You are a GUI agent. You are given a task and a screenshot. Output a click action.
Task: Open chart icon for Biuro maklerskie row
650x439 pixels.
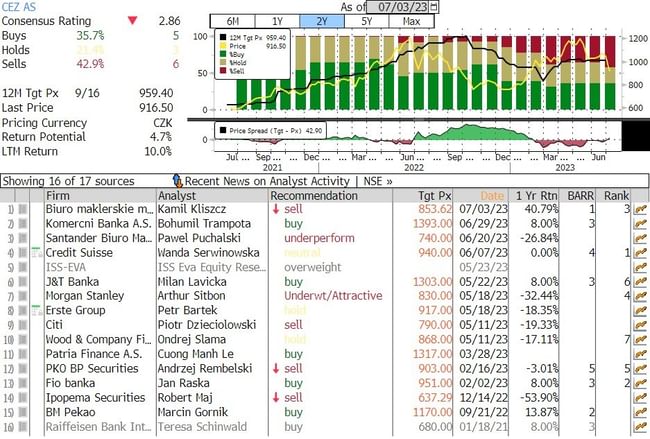(x=640, y=209)
